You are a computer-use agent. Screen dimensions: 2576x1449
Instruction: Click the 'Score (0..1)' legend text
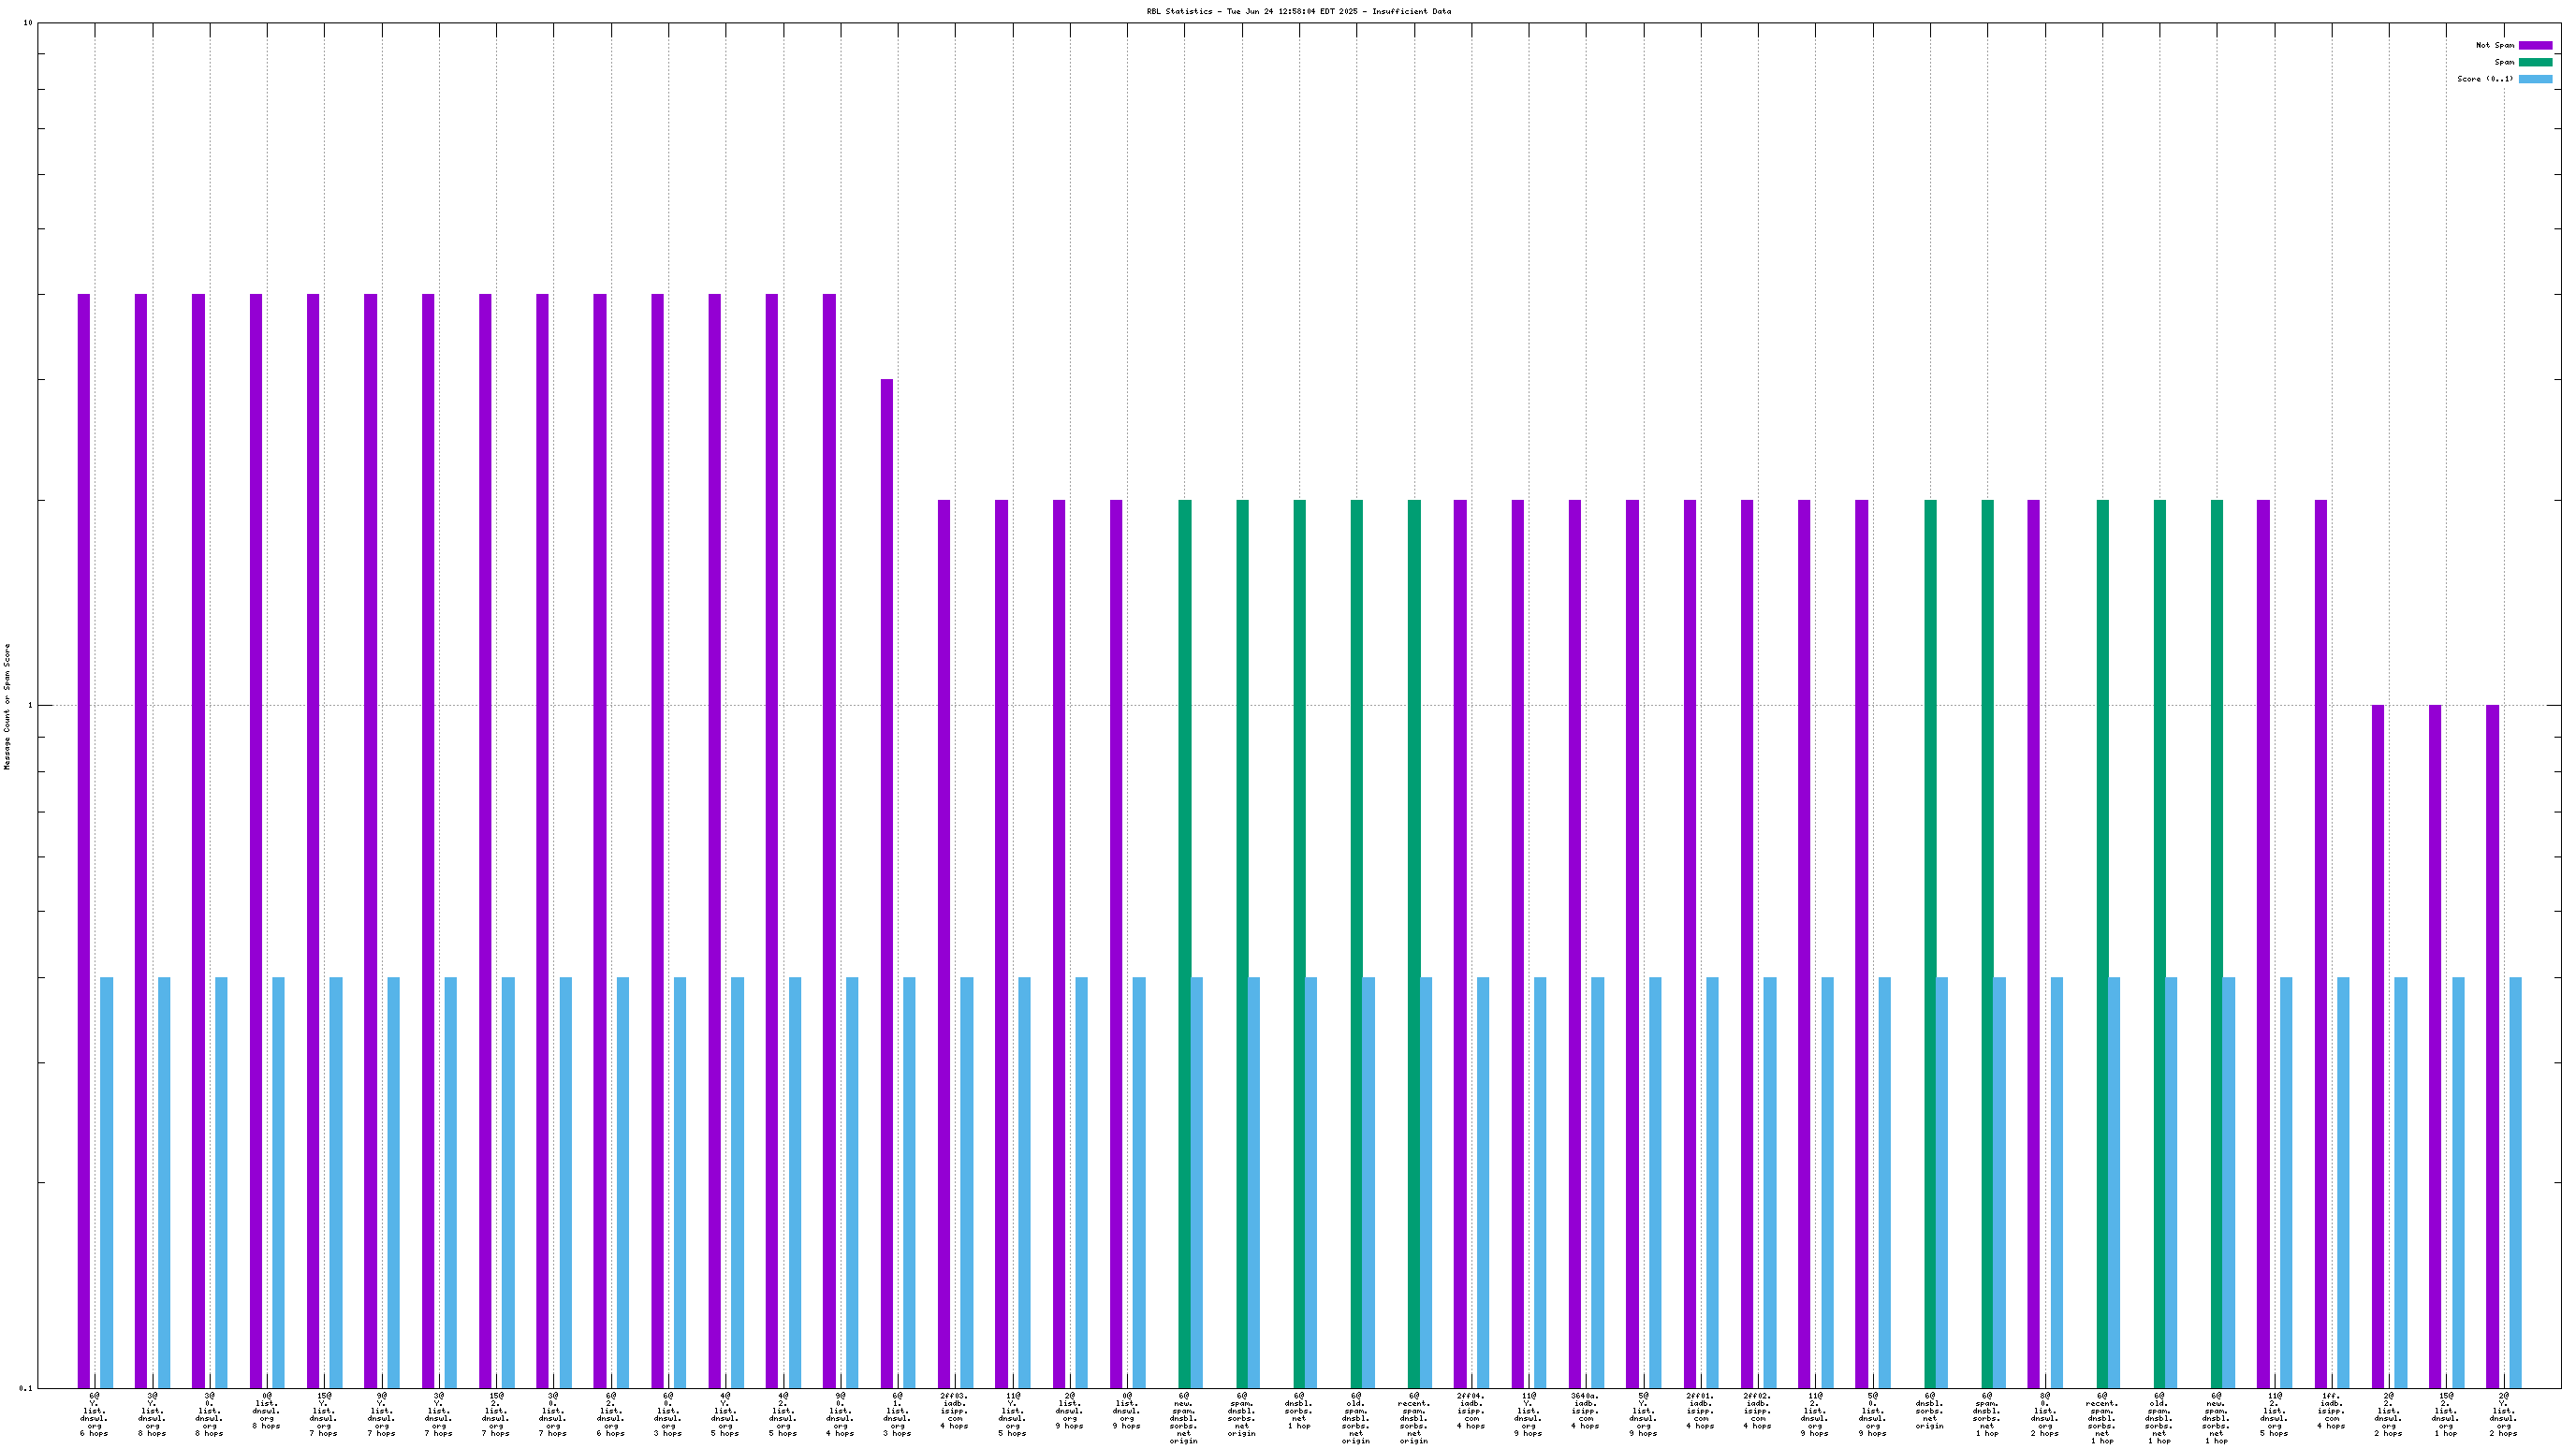coord(2485,79)
